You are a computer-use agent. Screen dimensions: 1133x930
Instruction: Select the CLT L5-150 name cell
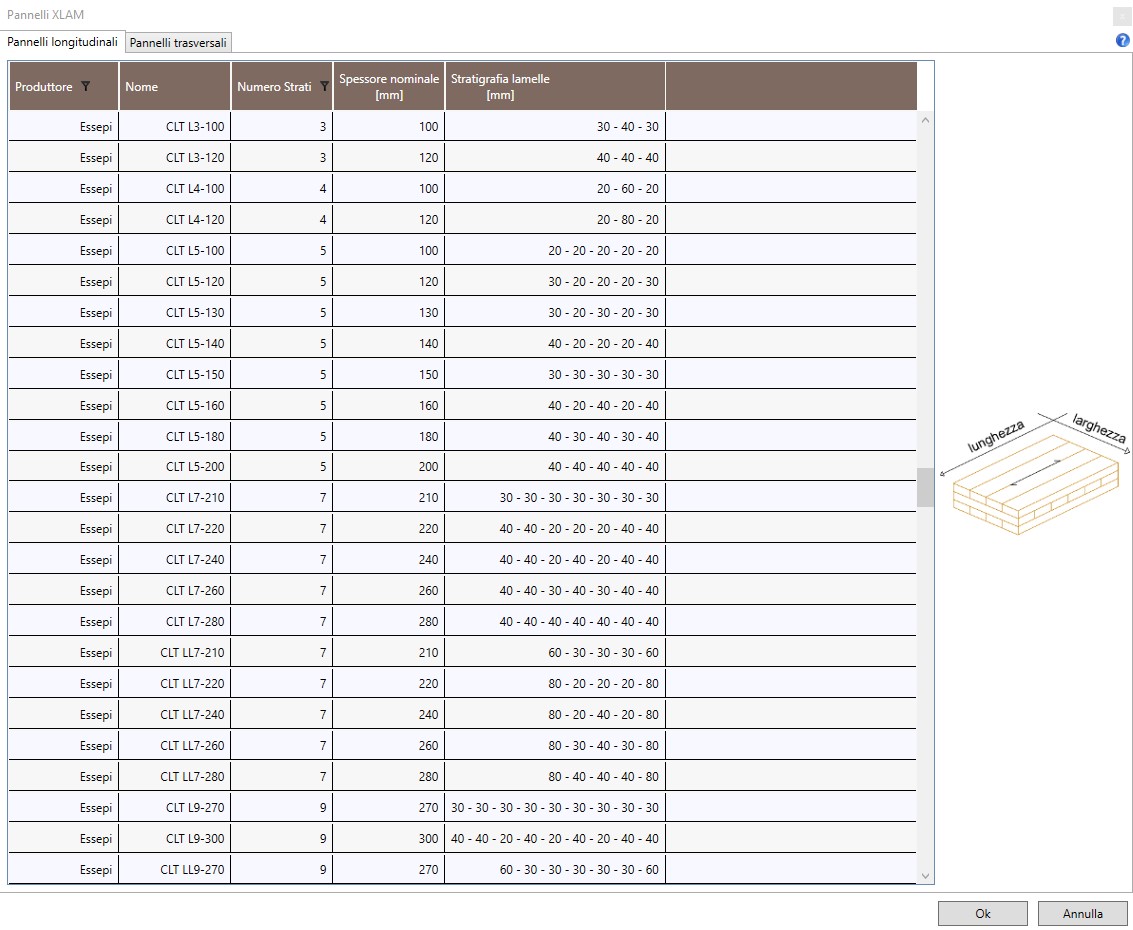pos(175,375)
